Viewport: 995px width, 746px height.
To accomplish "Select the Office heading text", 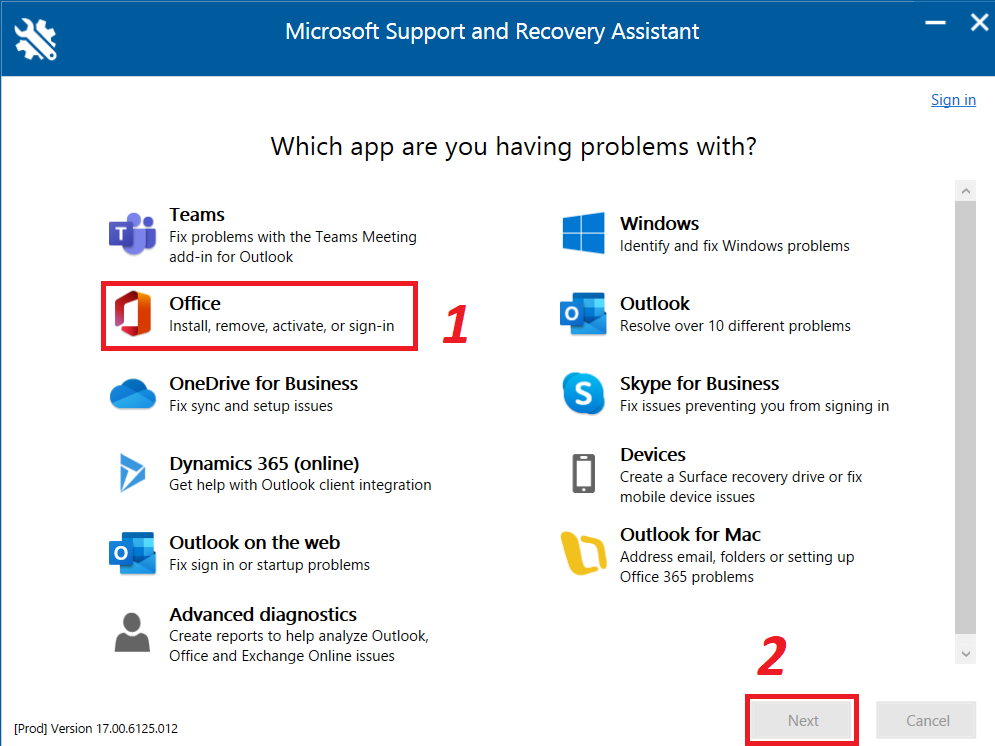I will (195, 303).
